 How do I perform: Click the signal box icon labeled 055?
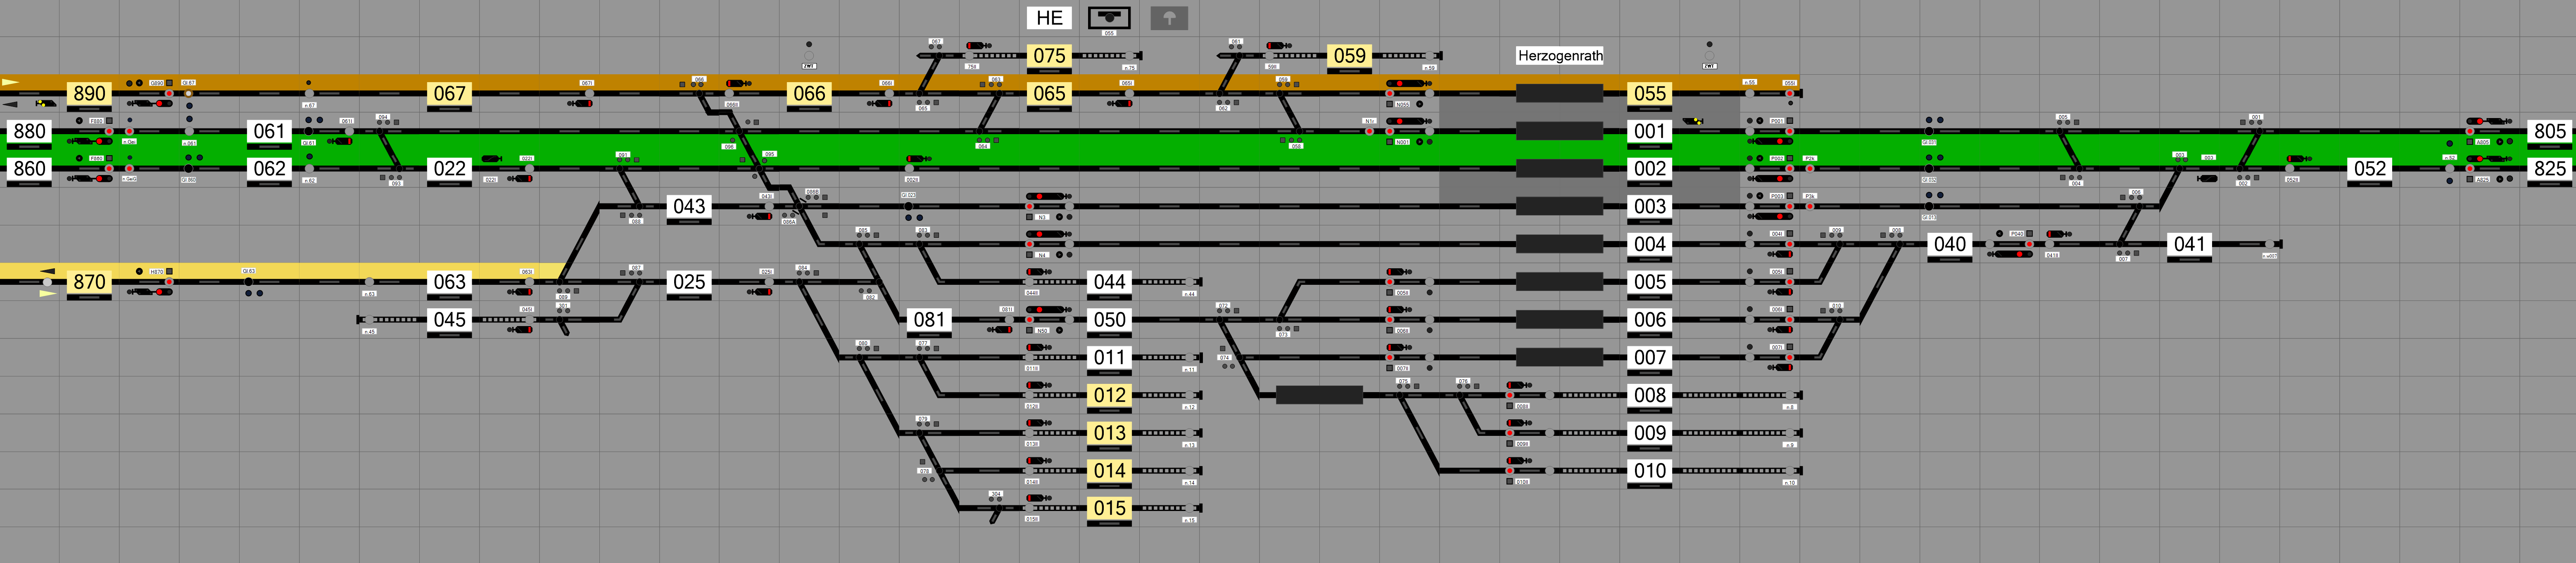pos(1109,18)
